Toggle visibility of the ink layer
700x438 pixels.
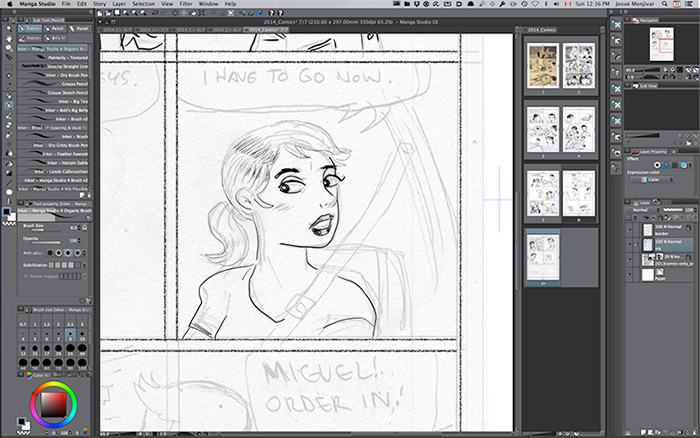tap(629, 245)
